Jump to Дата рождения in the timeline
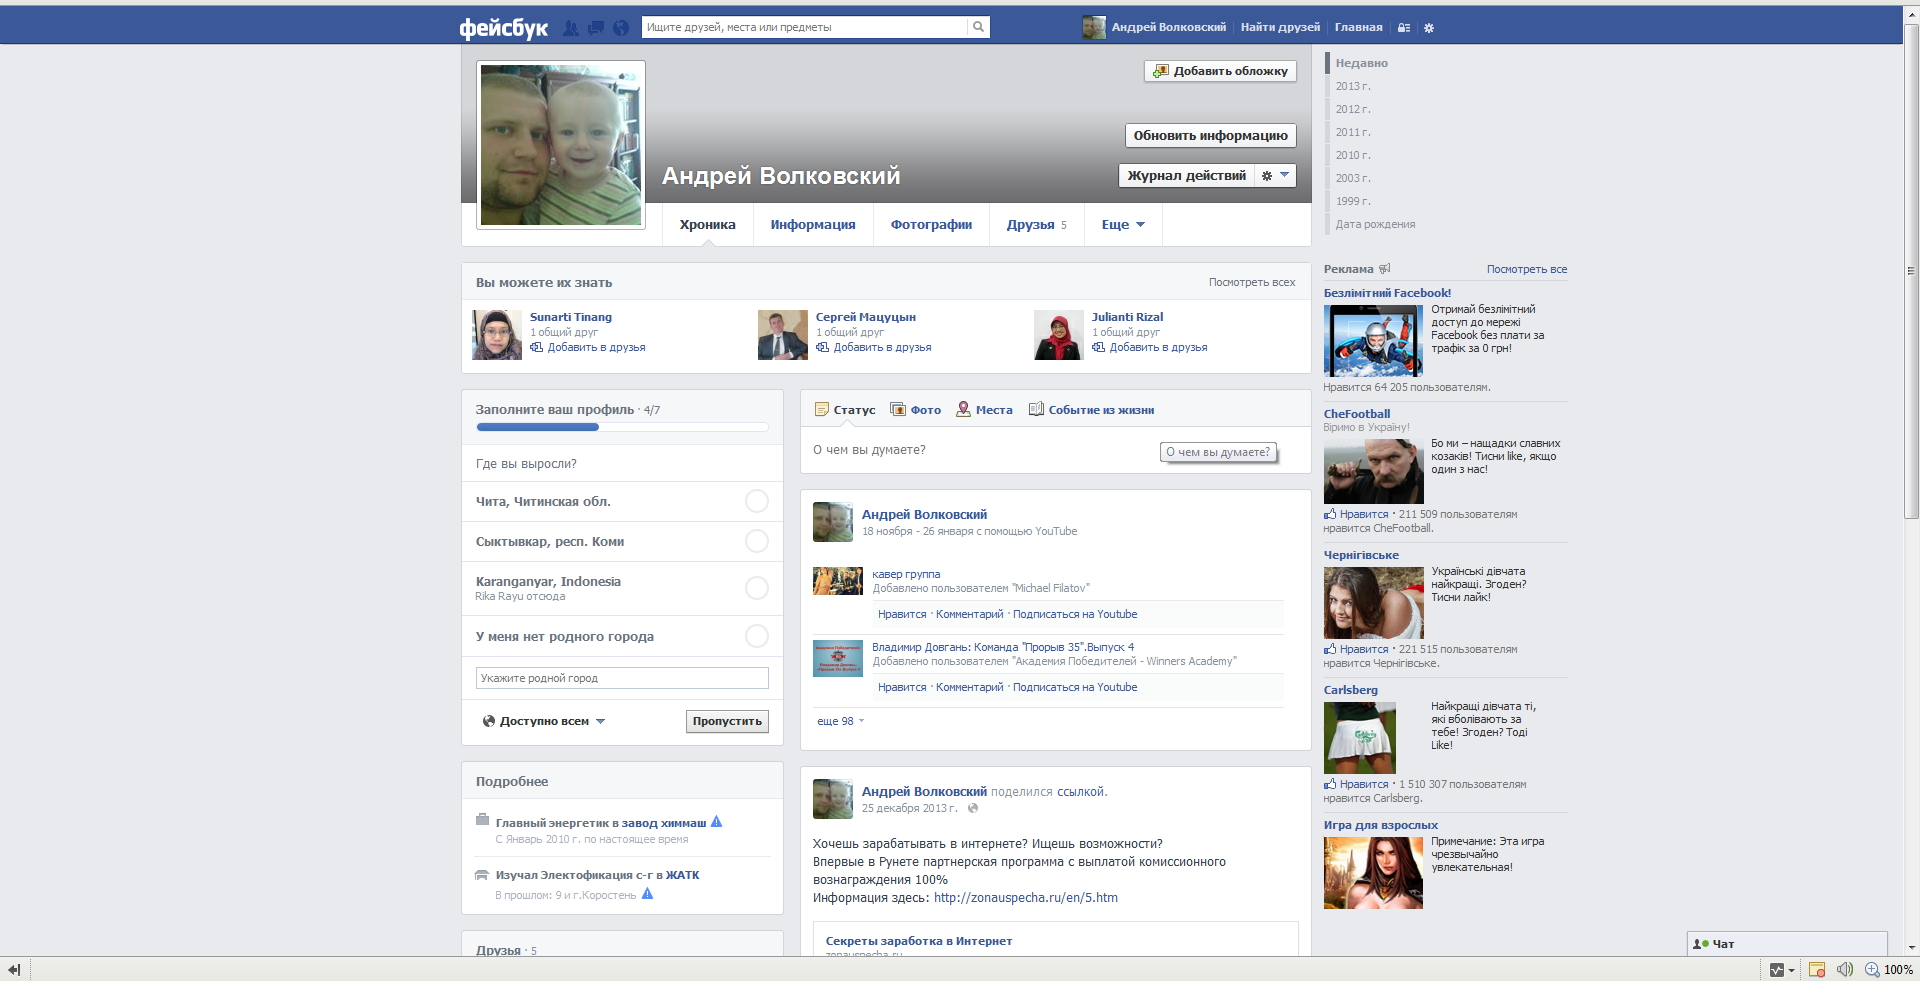Viewport: 1920px width, 981px height. tap(1375, 224)
